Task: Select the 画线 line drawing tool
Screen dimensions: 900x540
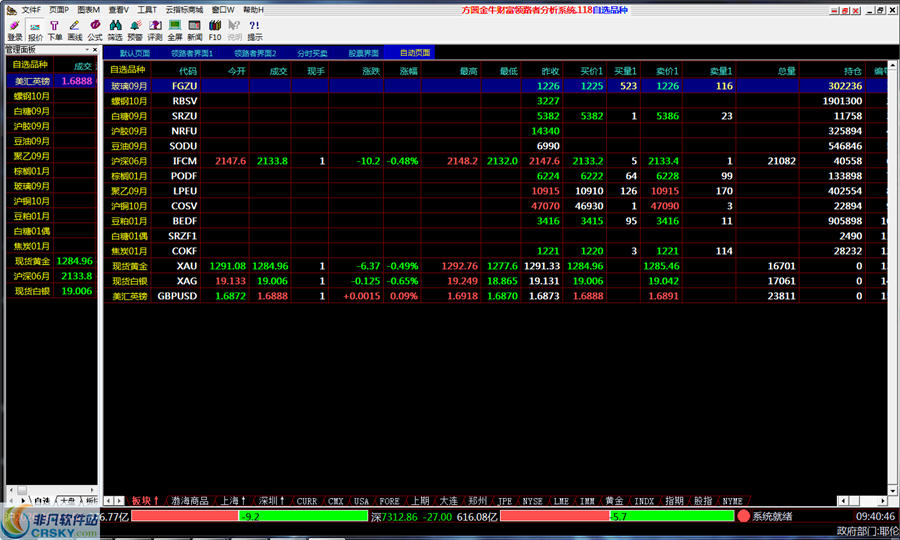Action: click(x=75, y=29)
